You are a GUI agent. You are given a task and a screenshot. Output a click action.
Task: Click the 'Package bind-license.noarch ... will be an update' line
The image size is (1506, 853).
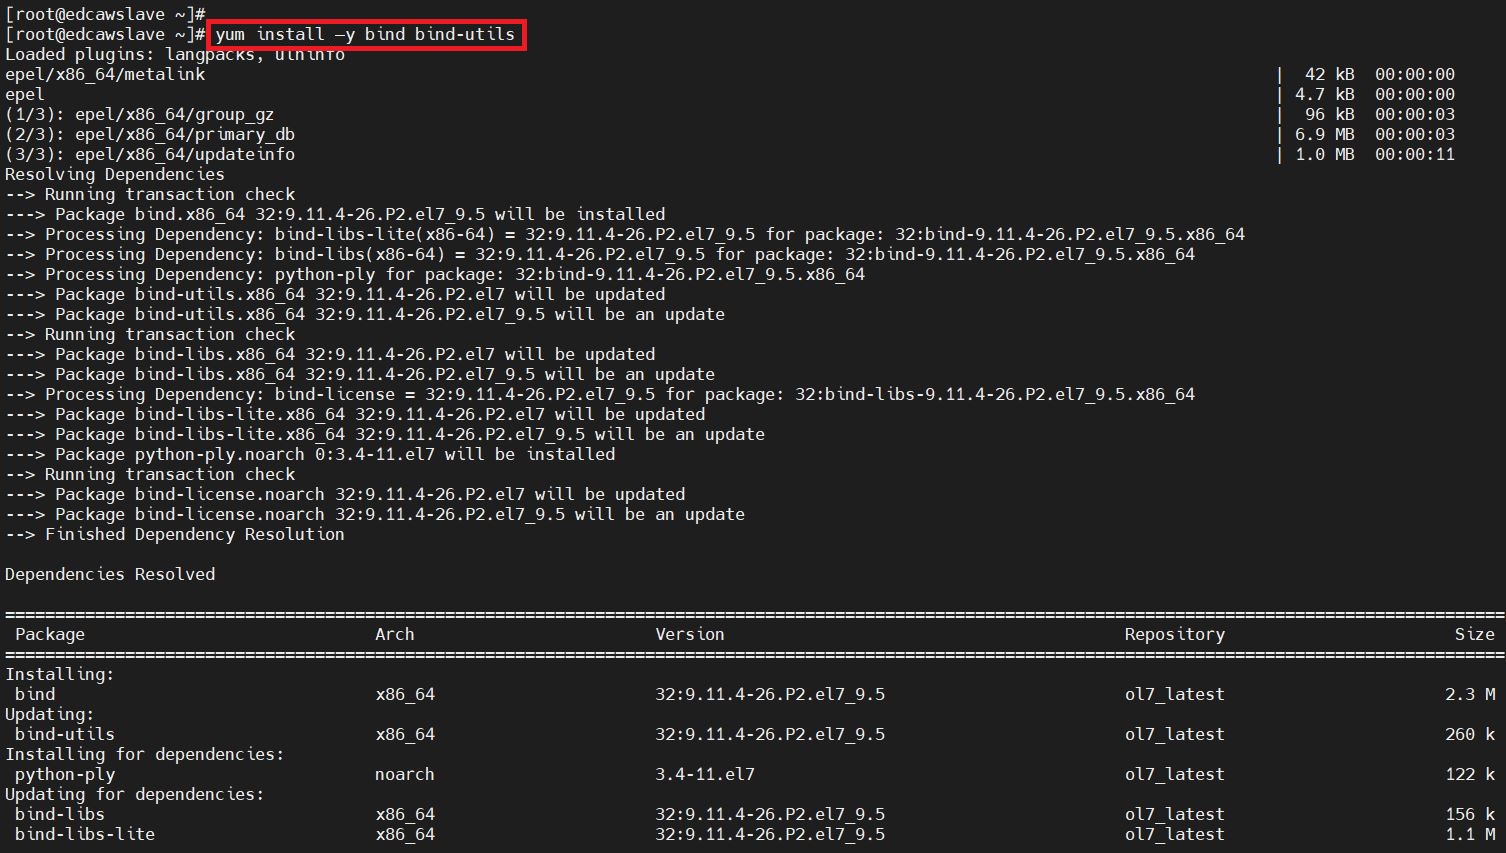coord(375,514)
